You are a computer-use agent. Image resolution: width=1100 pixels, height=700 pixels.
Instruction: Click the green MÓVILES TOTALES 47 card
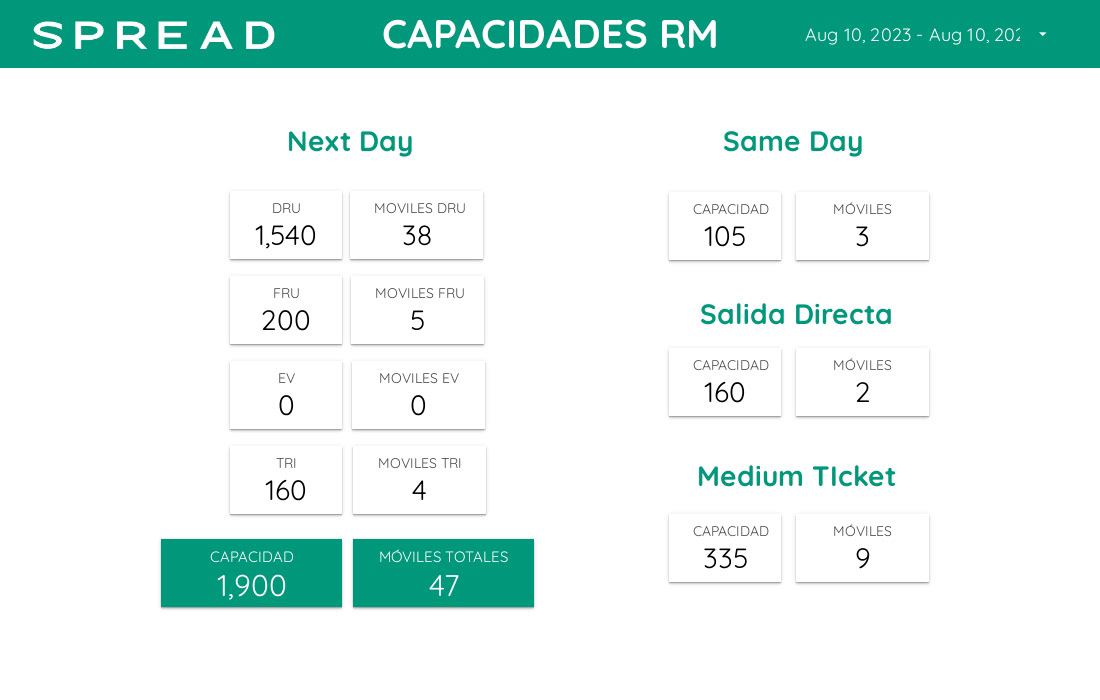(x=443, y=573)
